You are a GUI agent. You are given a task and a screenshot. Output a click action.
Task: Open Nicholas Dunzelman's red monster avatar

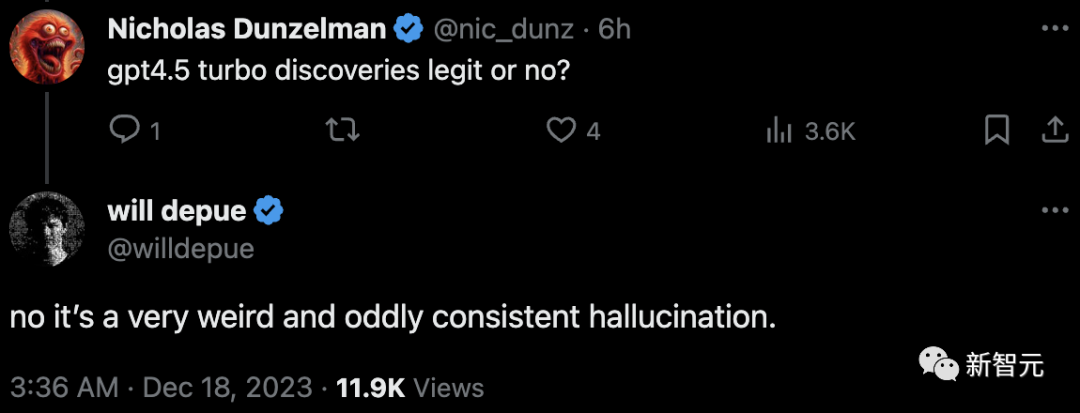point(47,47)
